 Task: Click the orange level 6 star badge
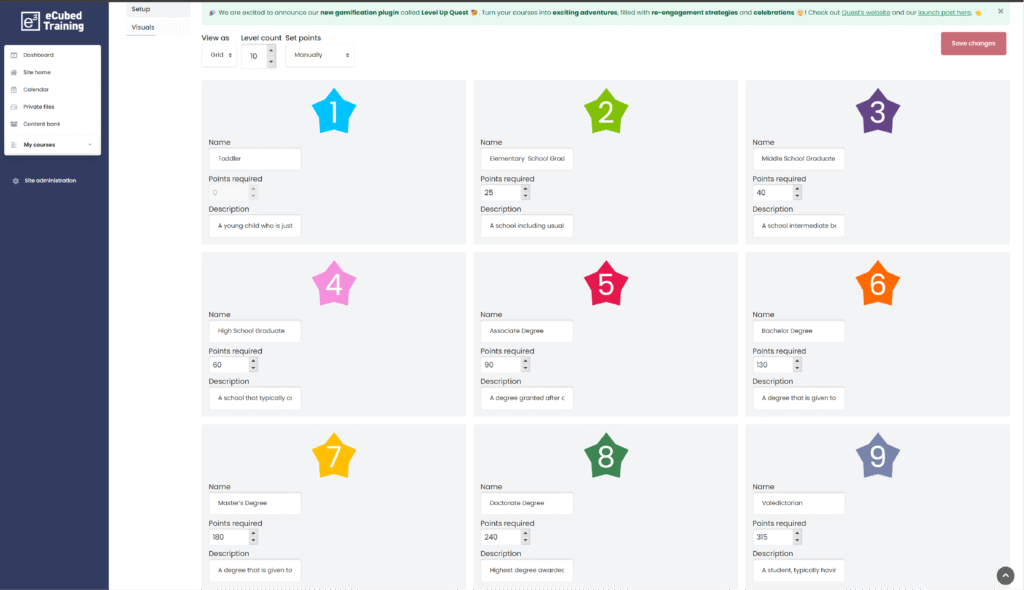[877, 286]
